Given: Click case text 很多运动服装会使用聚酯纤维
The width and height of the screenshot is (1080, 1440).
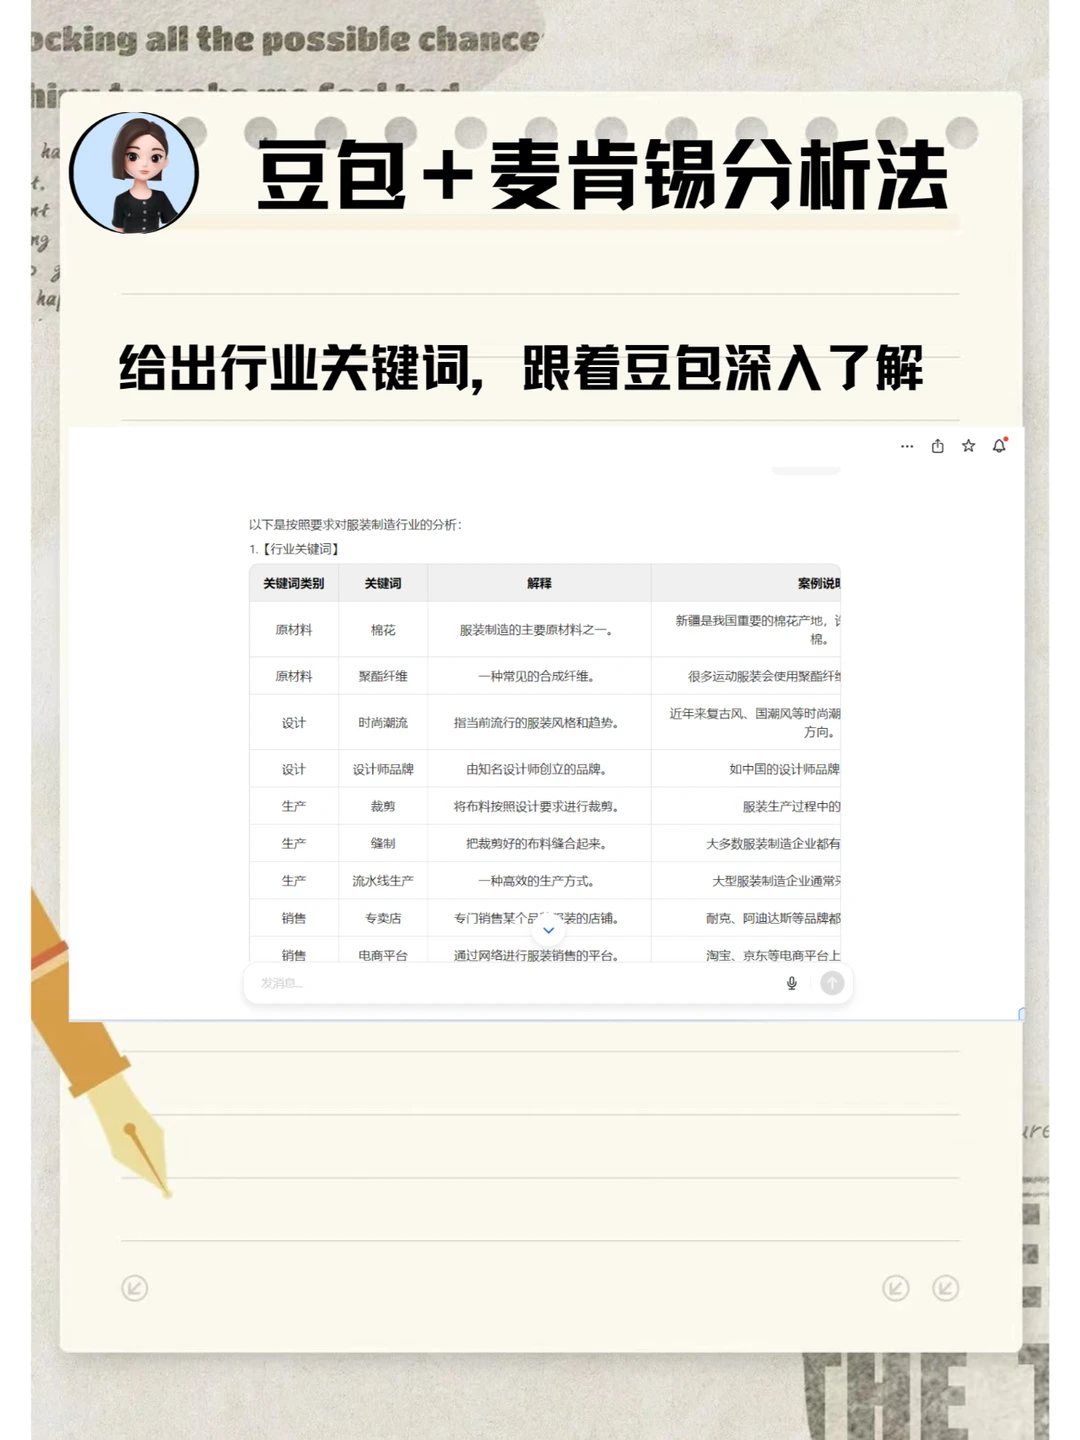Looking at the screenshot, I should pyautogui.click(x=764, y=676).
